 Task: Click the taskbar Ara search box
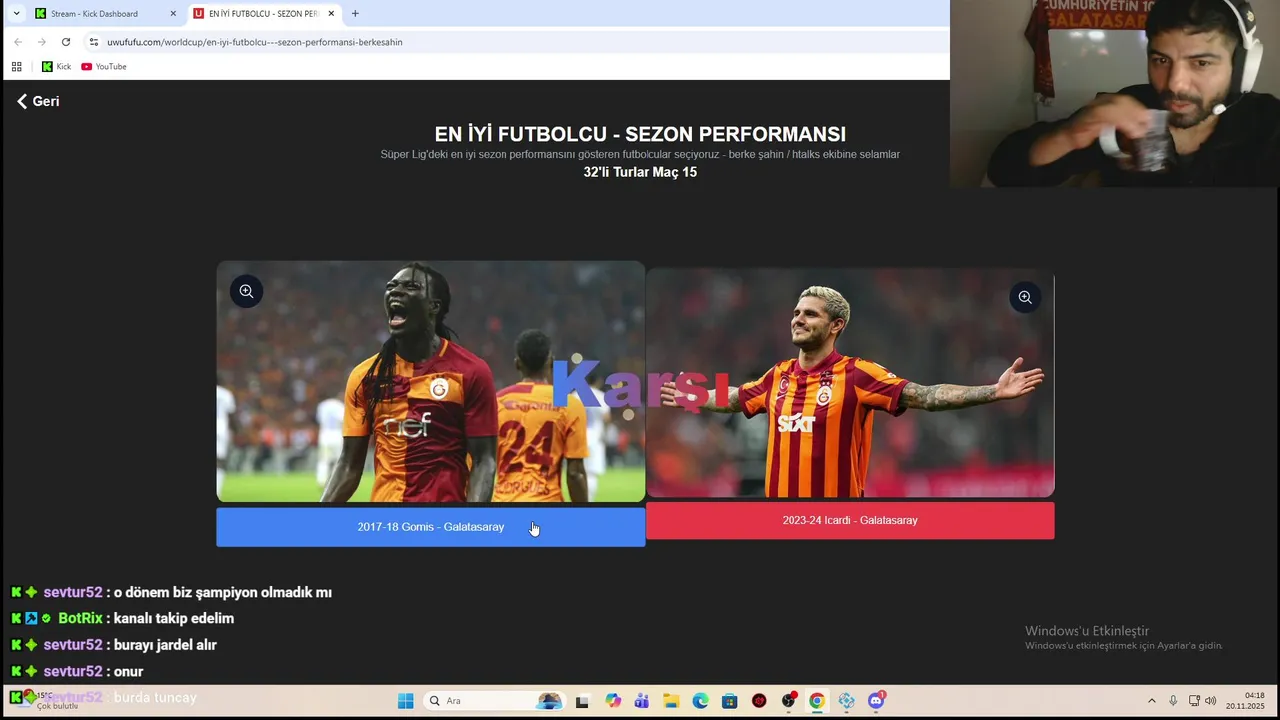pos(495,701)
